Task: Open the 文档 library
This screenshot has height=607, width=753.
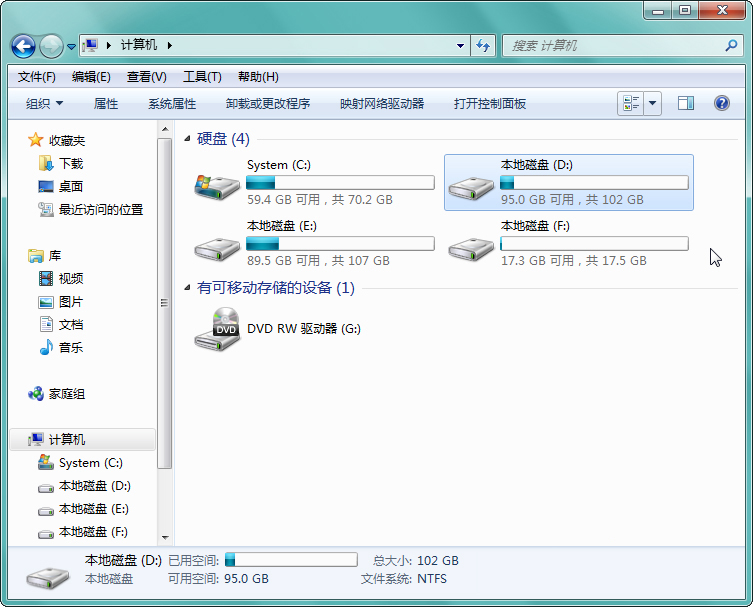Action: 61,325
